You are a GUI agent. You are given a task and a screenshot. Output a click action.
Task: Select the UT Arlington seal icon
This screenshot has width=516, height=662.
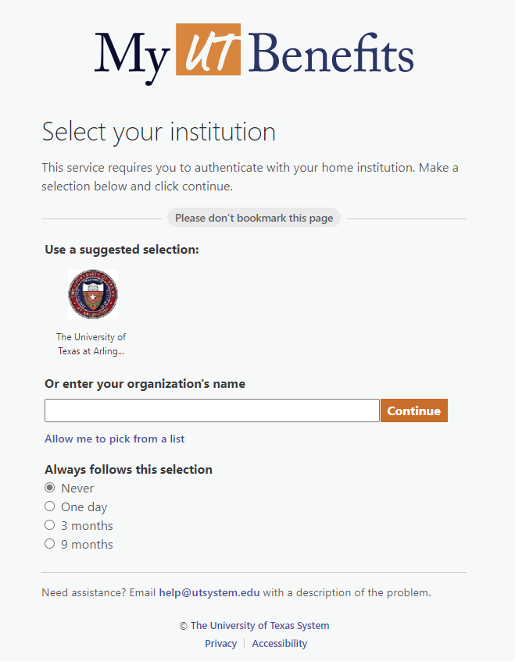coord(93,294)
